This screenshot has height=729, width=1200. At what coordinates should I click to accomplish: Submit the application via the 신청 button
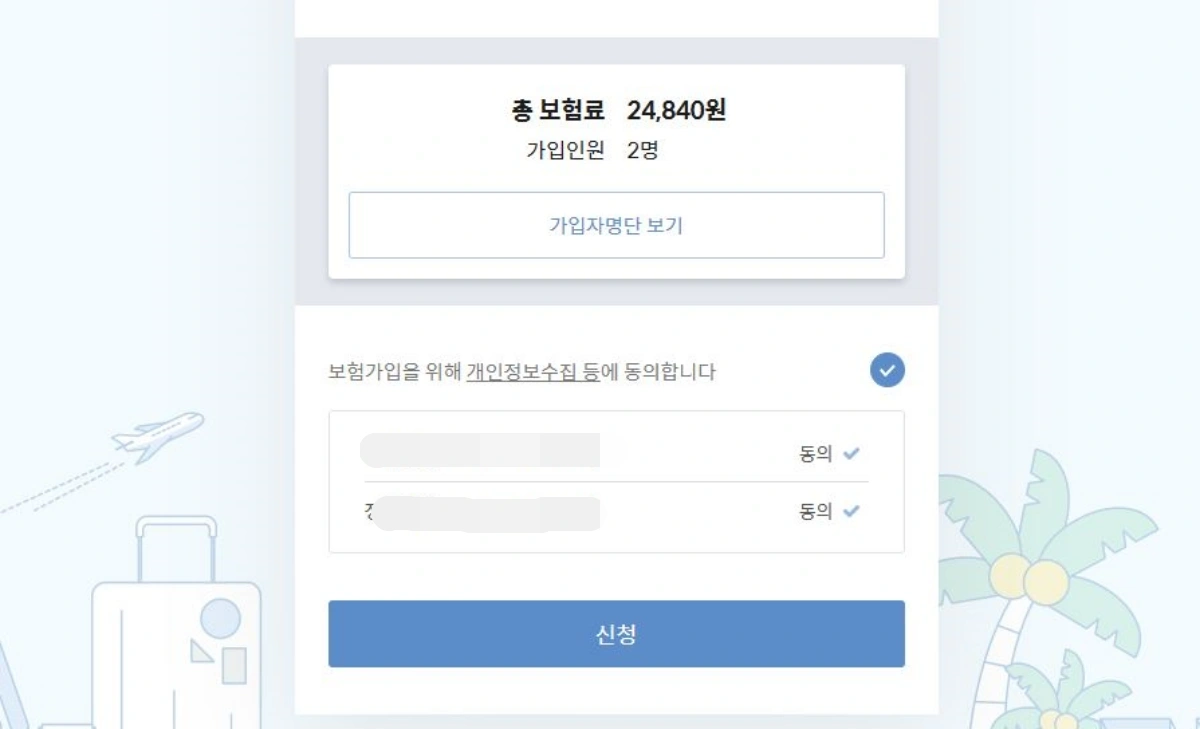pos(615,633)
